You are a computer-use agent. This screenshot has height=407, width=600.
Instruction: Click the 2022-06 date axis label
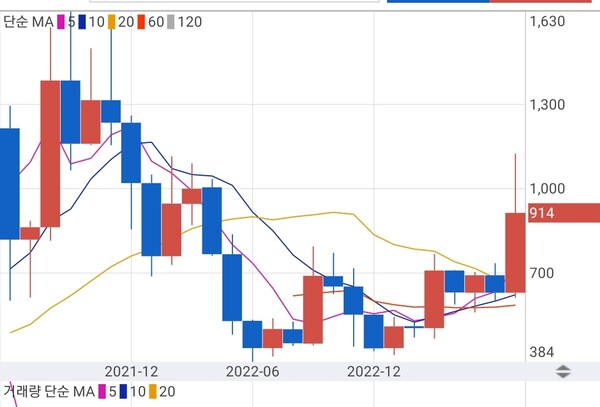[x=254, y=371]
